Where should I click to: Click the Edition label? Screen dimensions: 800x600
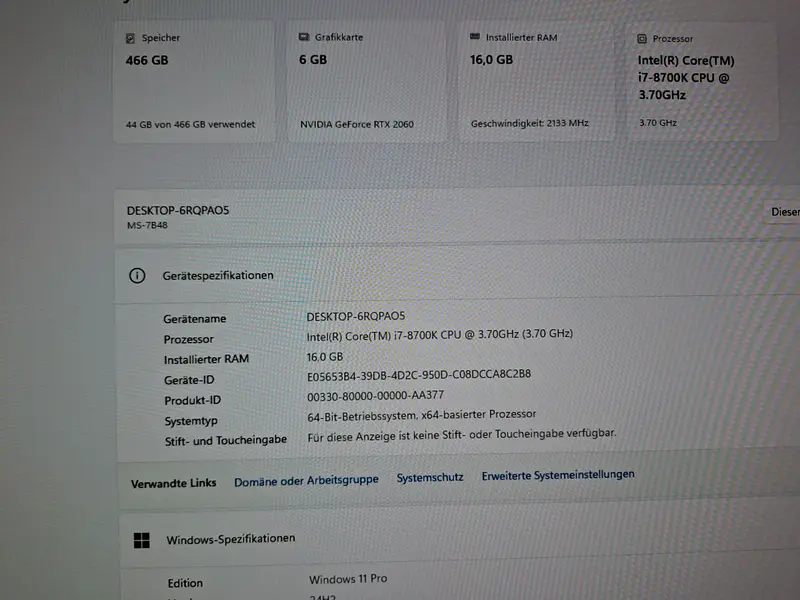coord(185,583)
